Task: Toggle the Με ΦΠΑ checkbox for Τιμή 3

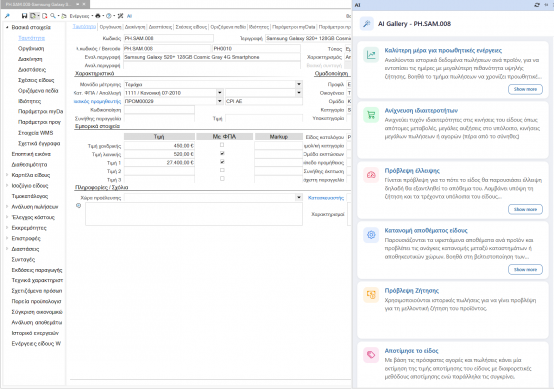Action: [x=222, y=178]
